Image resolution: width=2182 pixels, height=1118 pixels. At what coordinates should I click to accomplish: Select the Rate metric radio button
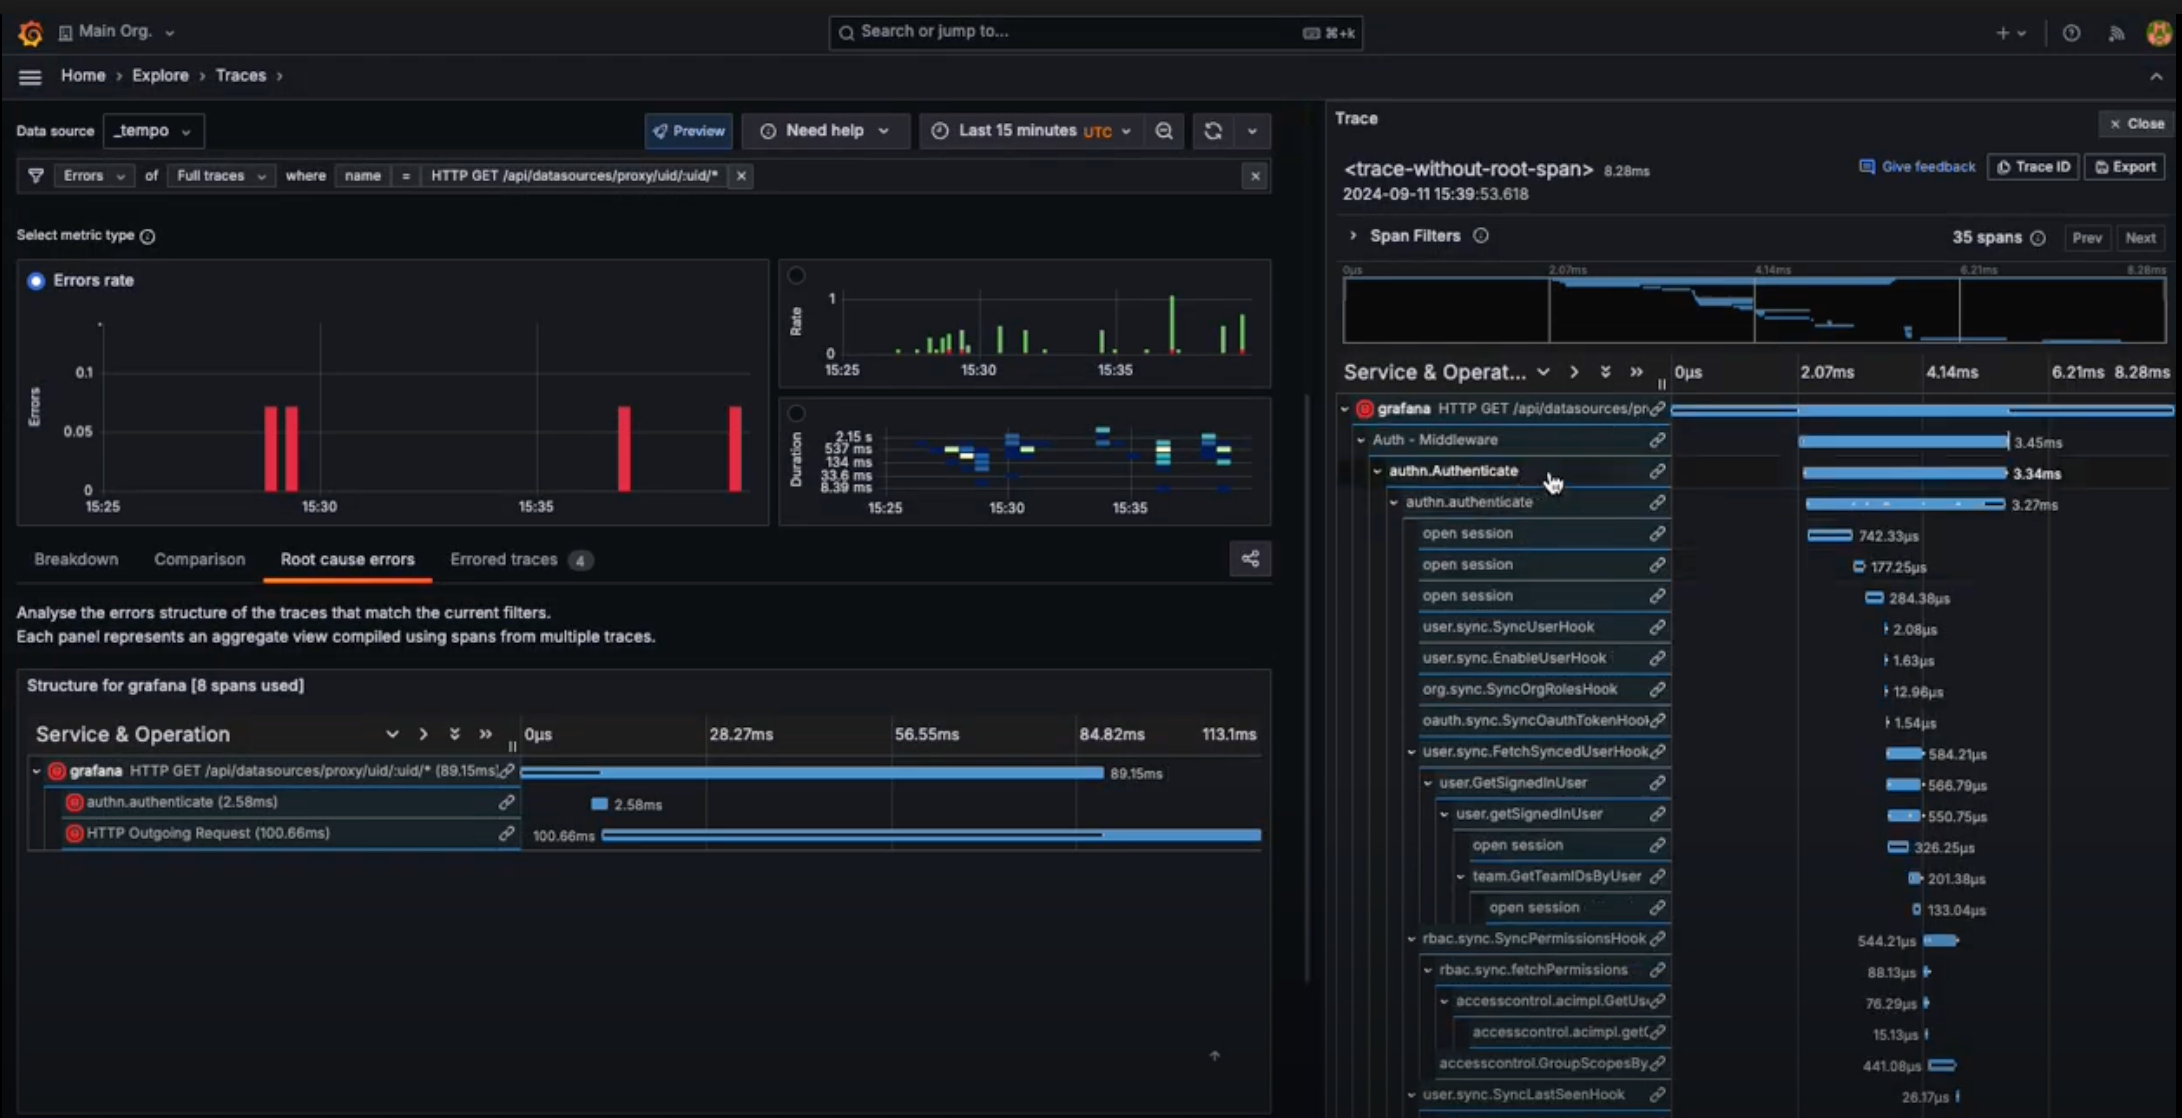coord(796,275)
